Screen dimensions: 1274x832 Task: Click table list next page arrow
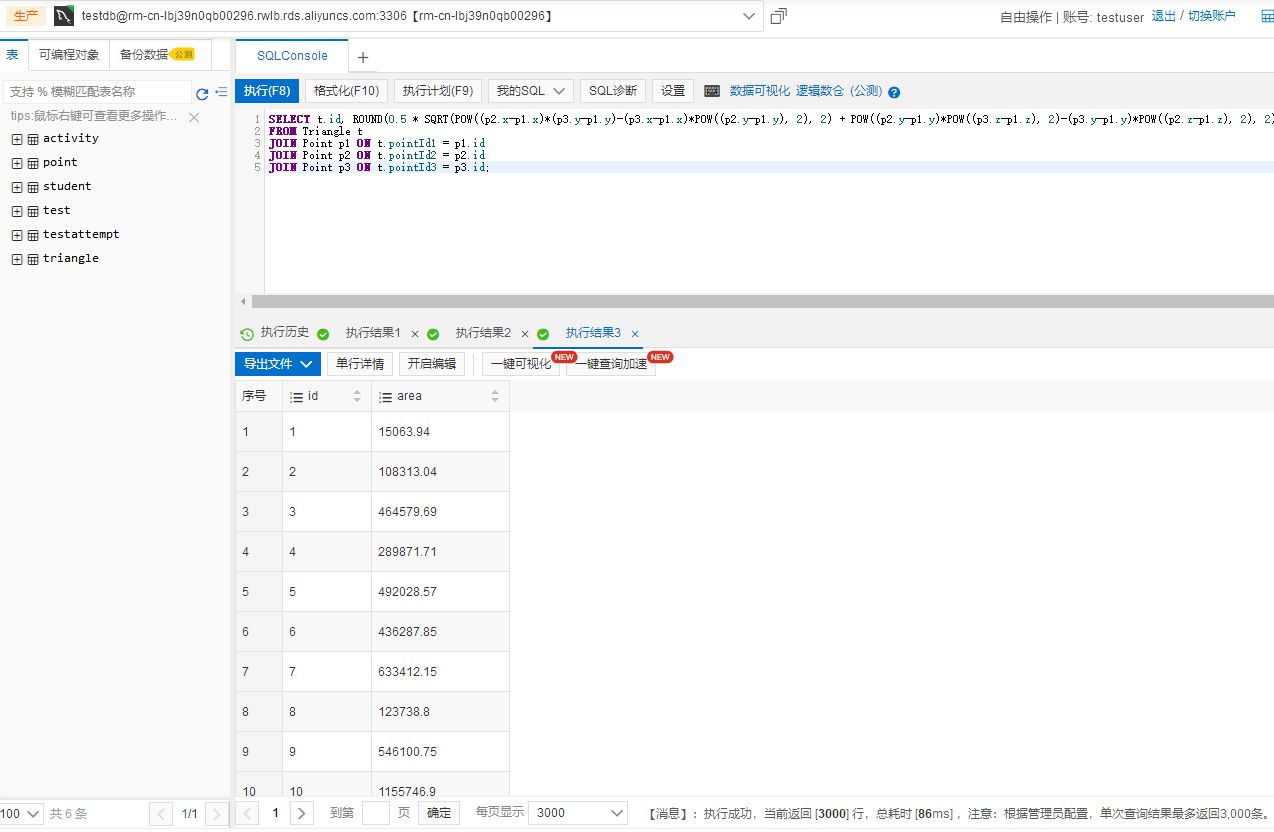[217, 814]
